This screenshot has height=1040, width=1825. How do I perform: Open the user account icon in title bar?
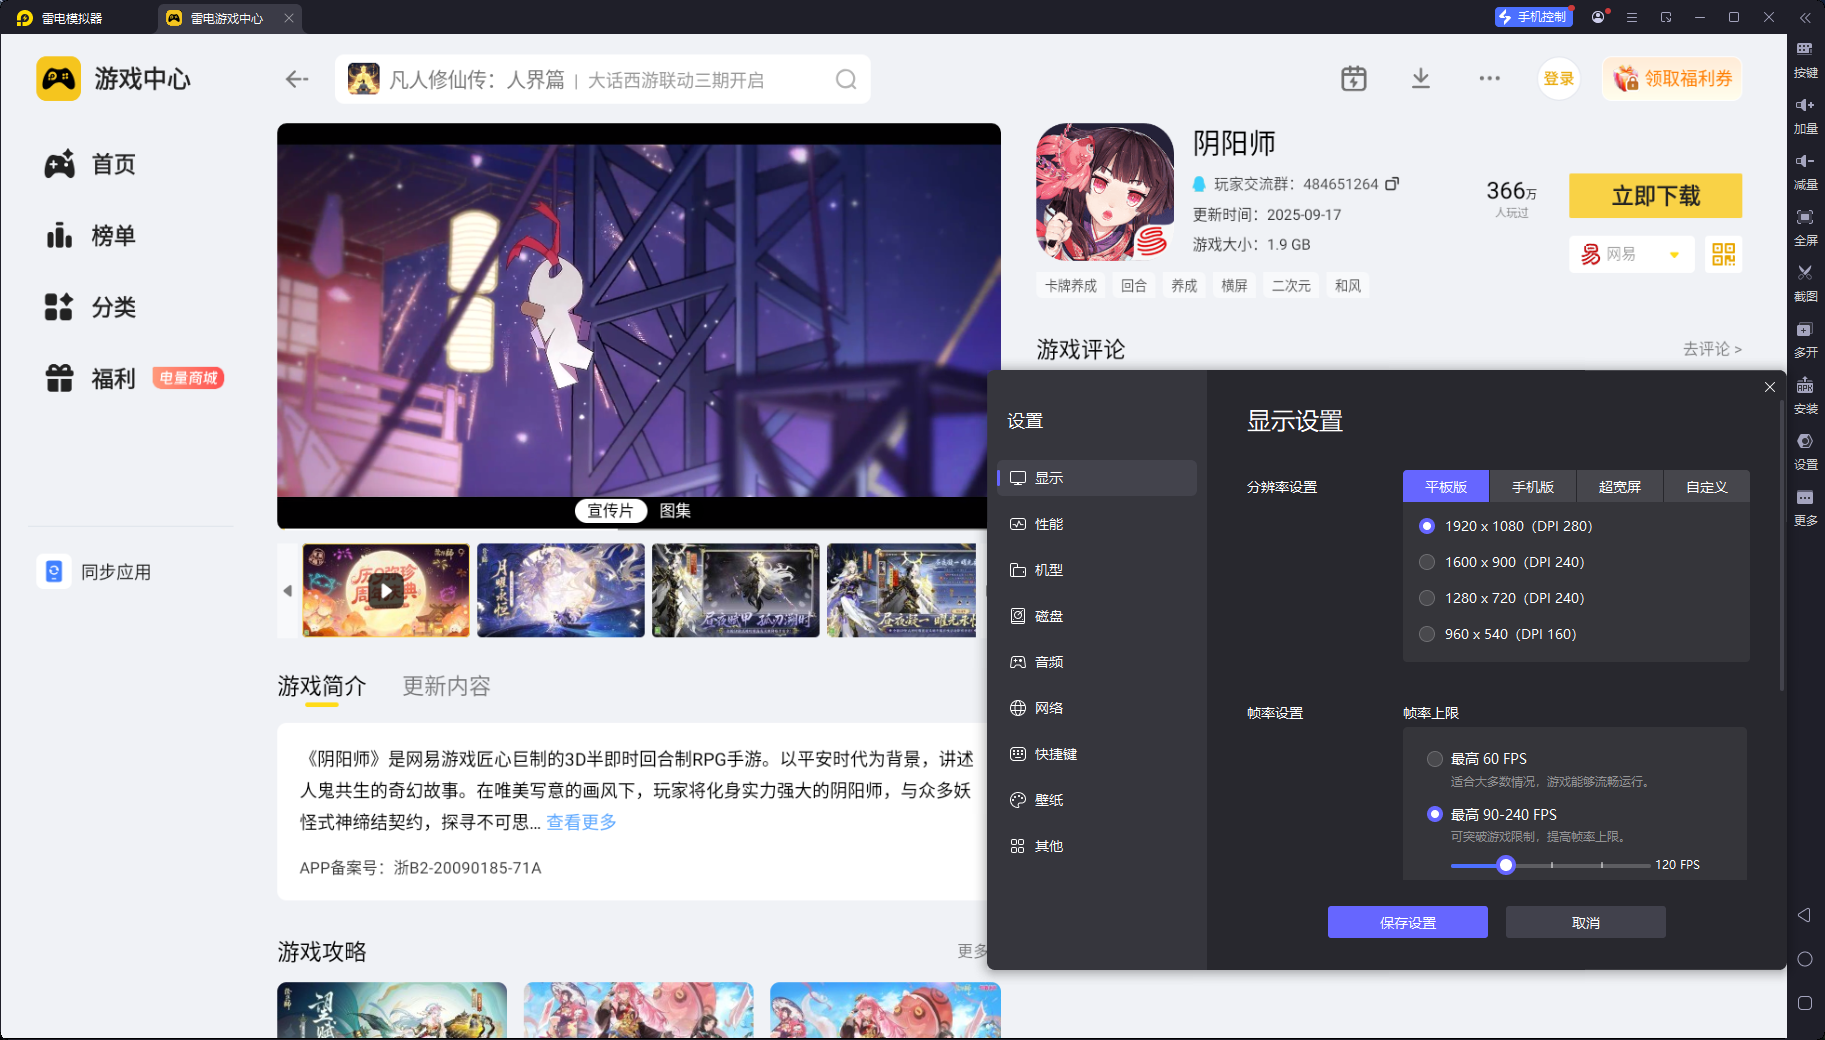pos(1599,17)
